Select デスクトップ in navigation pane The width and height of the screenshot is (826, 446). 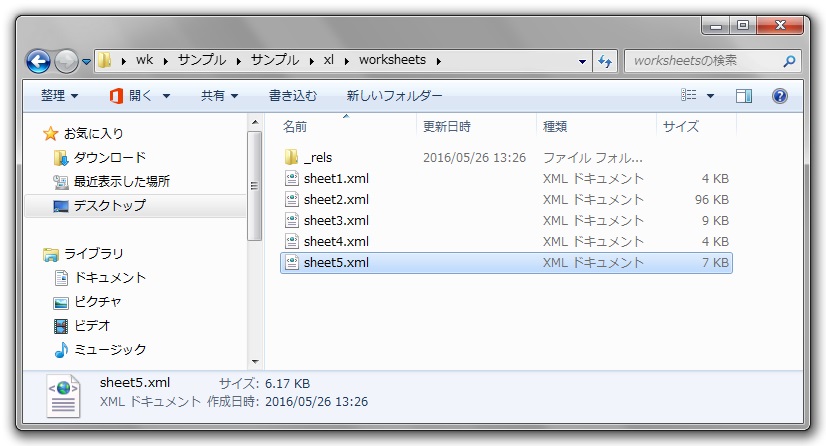110,206
